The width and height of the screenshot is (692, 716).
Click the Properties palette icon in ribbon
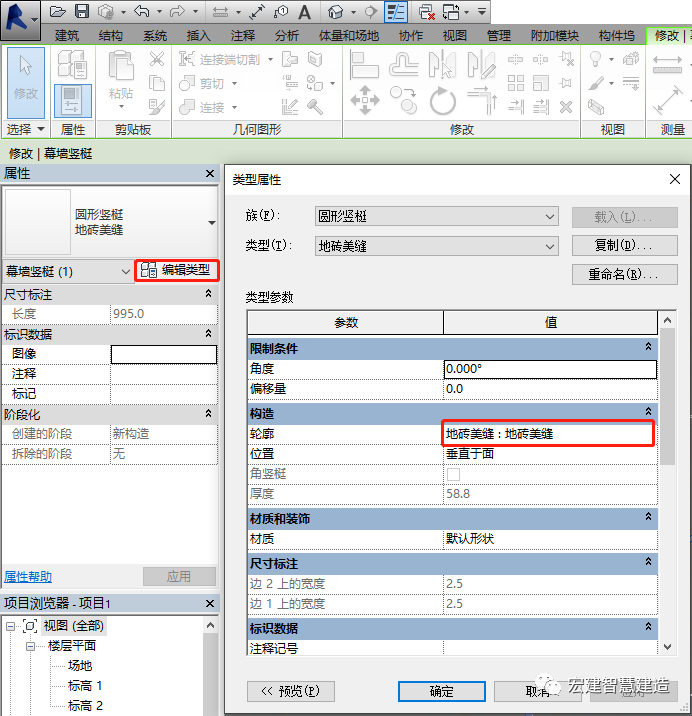[x=73, y=101]
